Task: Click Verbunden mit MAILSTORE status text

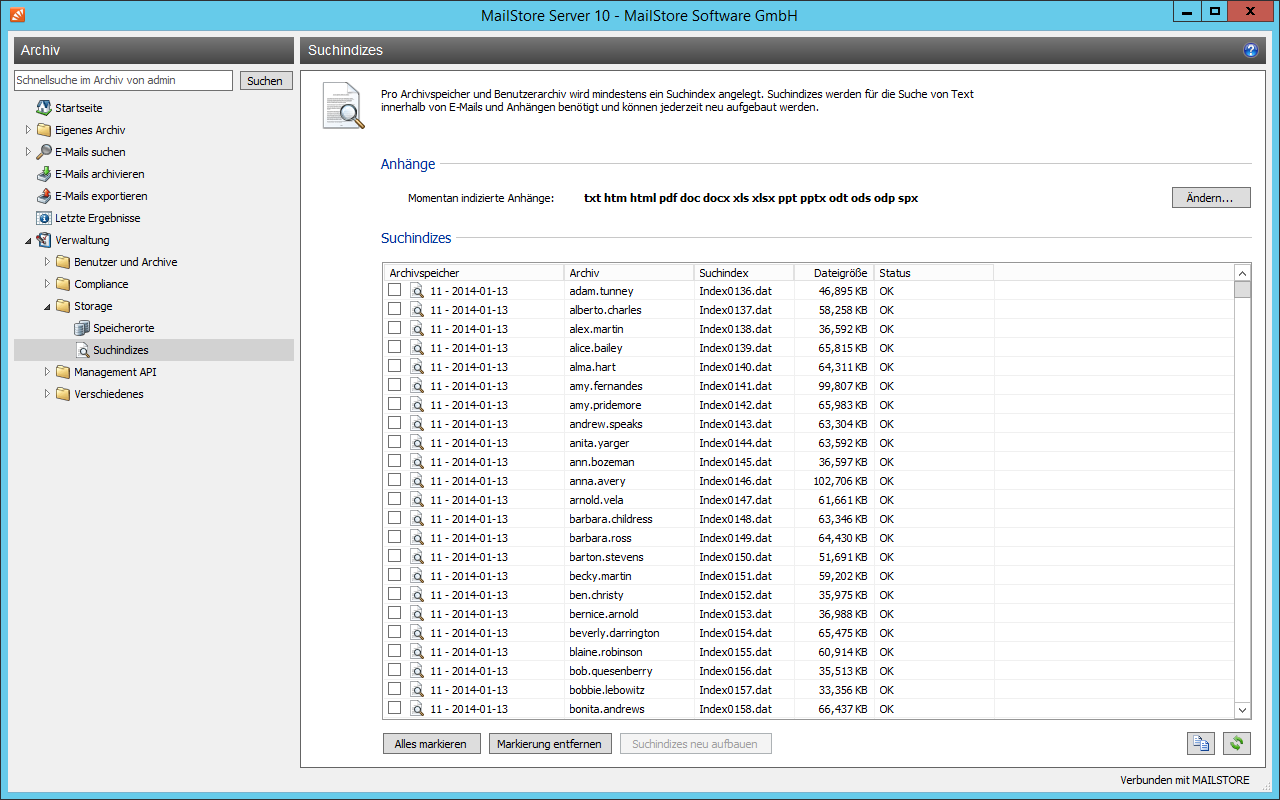Action: tap(1185, 780)
